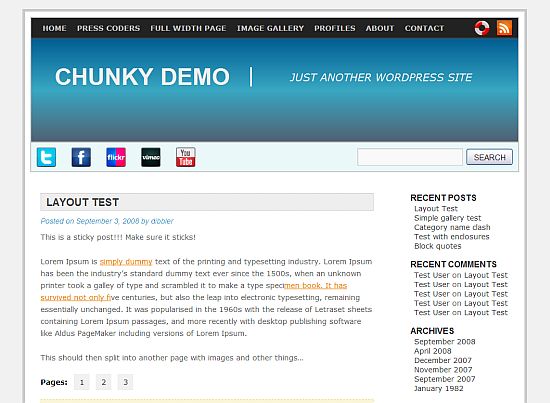Open the September 2008 archive
The width and height of the screenshot is (550, 403).
point(444,342)
